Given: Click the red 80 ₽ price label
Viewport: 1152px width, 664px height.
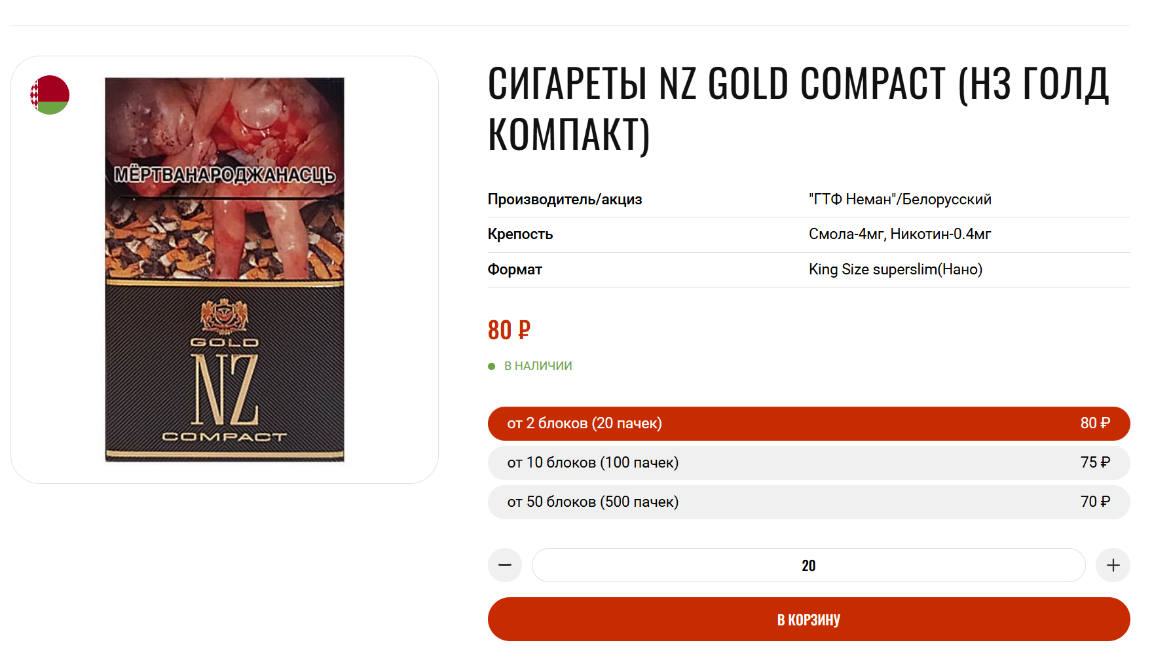Looking at the screenshot, I should pos(509,330).
